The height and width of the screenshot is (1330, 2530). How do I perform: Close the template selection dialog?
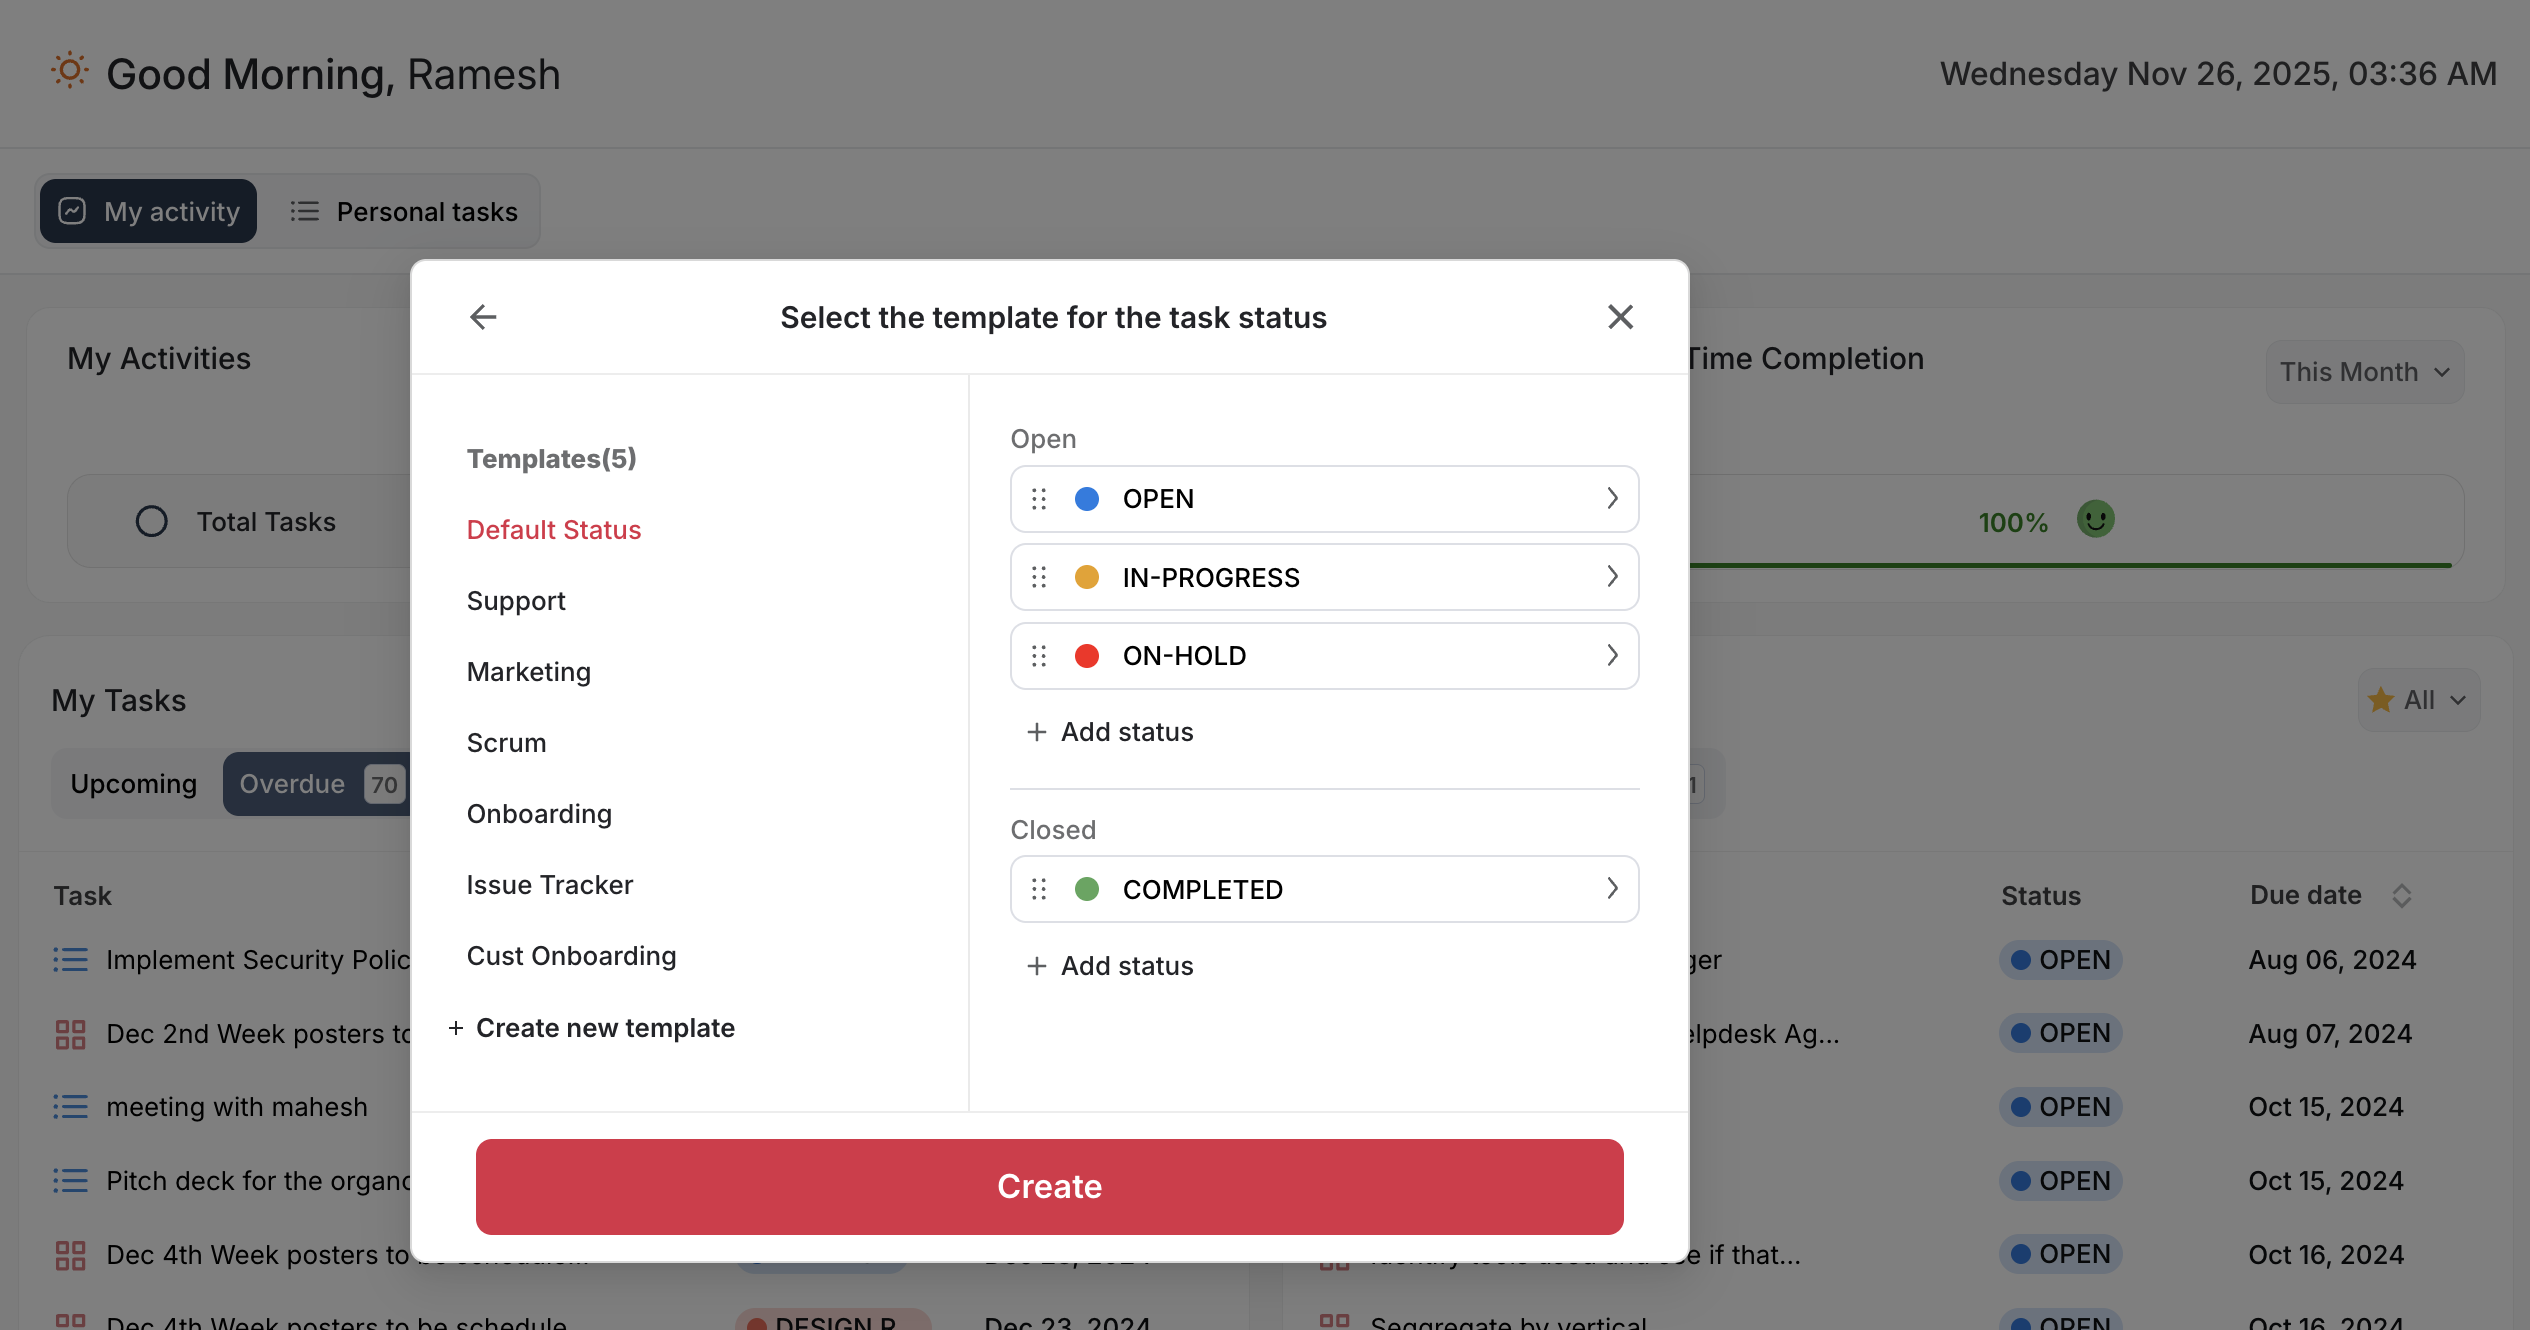coord(1620,317)
